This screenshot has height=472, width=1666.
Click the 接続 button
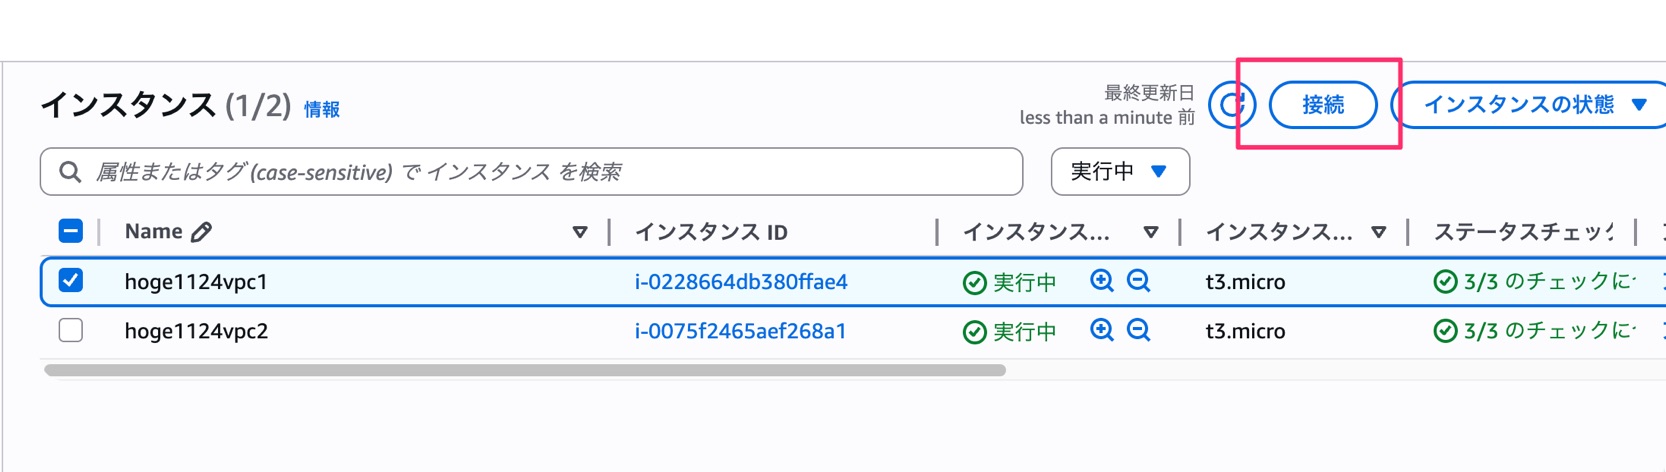click(x=1322, y=105)
